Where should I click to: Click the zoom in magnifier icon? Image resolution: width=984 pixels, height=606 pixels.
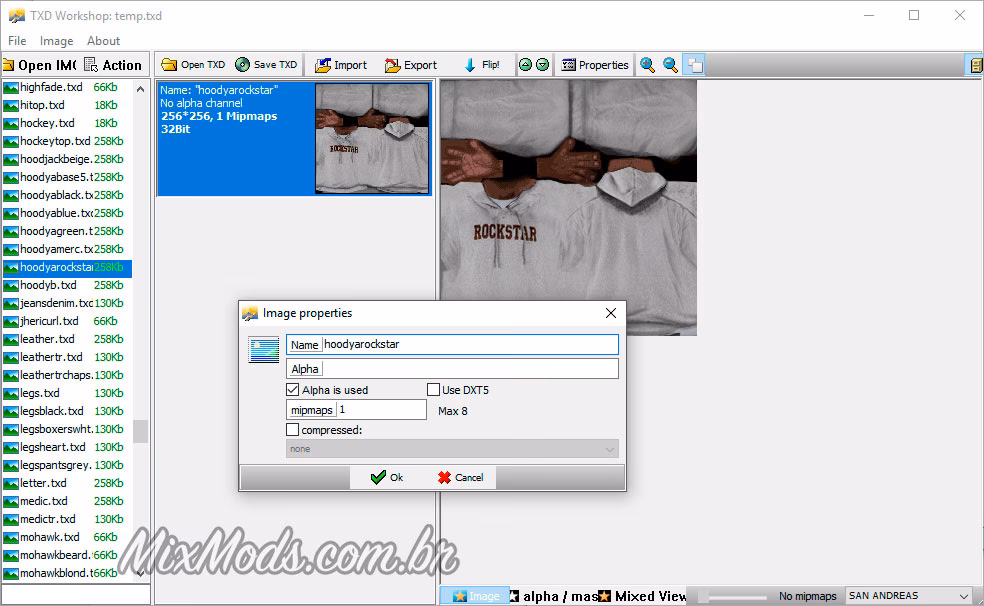[647, 65]
